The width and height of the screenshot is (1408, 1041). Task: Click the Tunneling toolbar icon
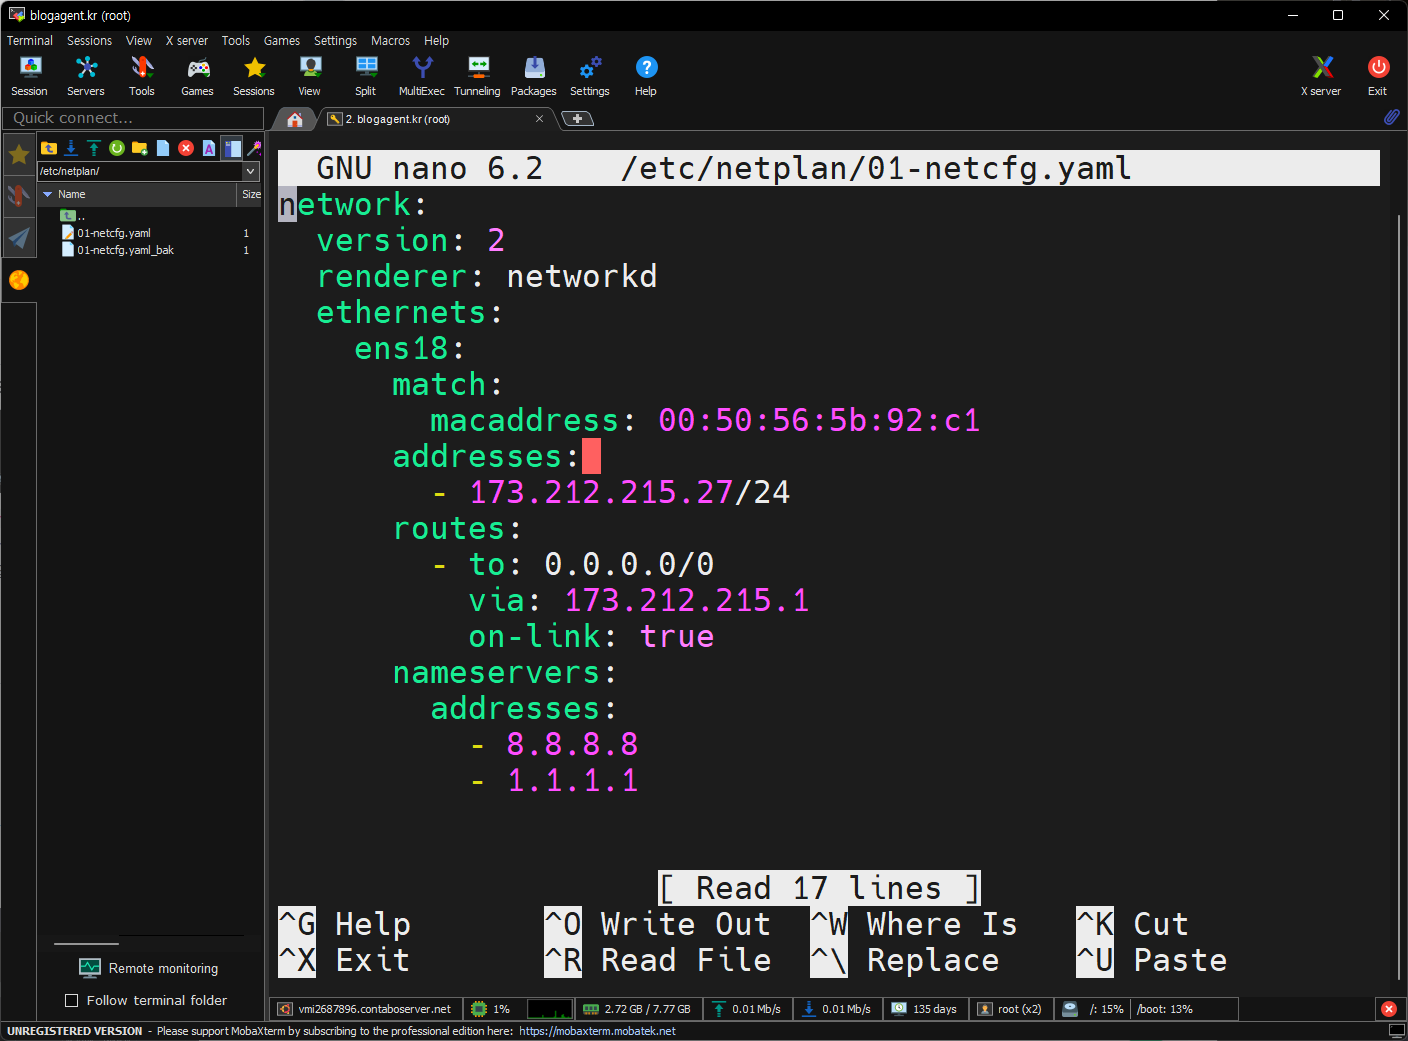(477, 76)
